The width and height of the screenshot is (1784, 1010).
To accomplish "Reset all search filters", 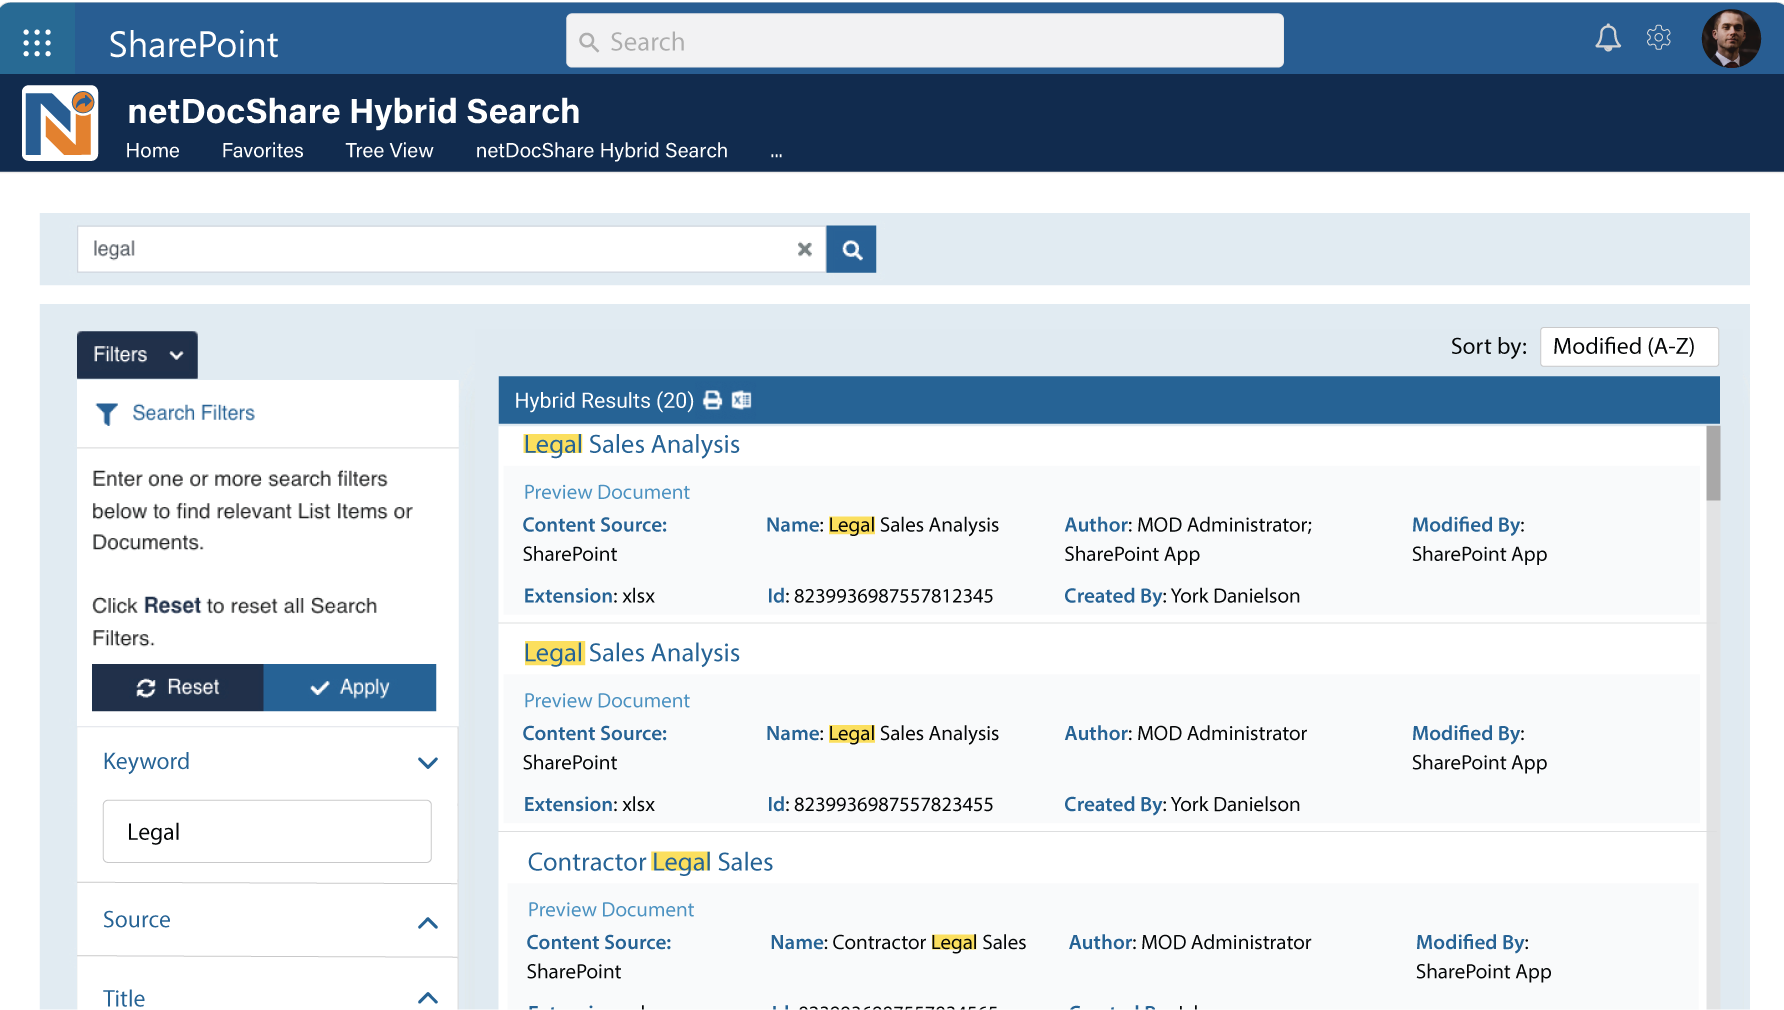I will tap(178, 687).
